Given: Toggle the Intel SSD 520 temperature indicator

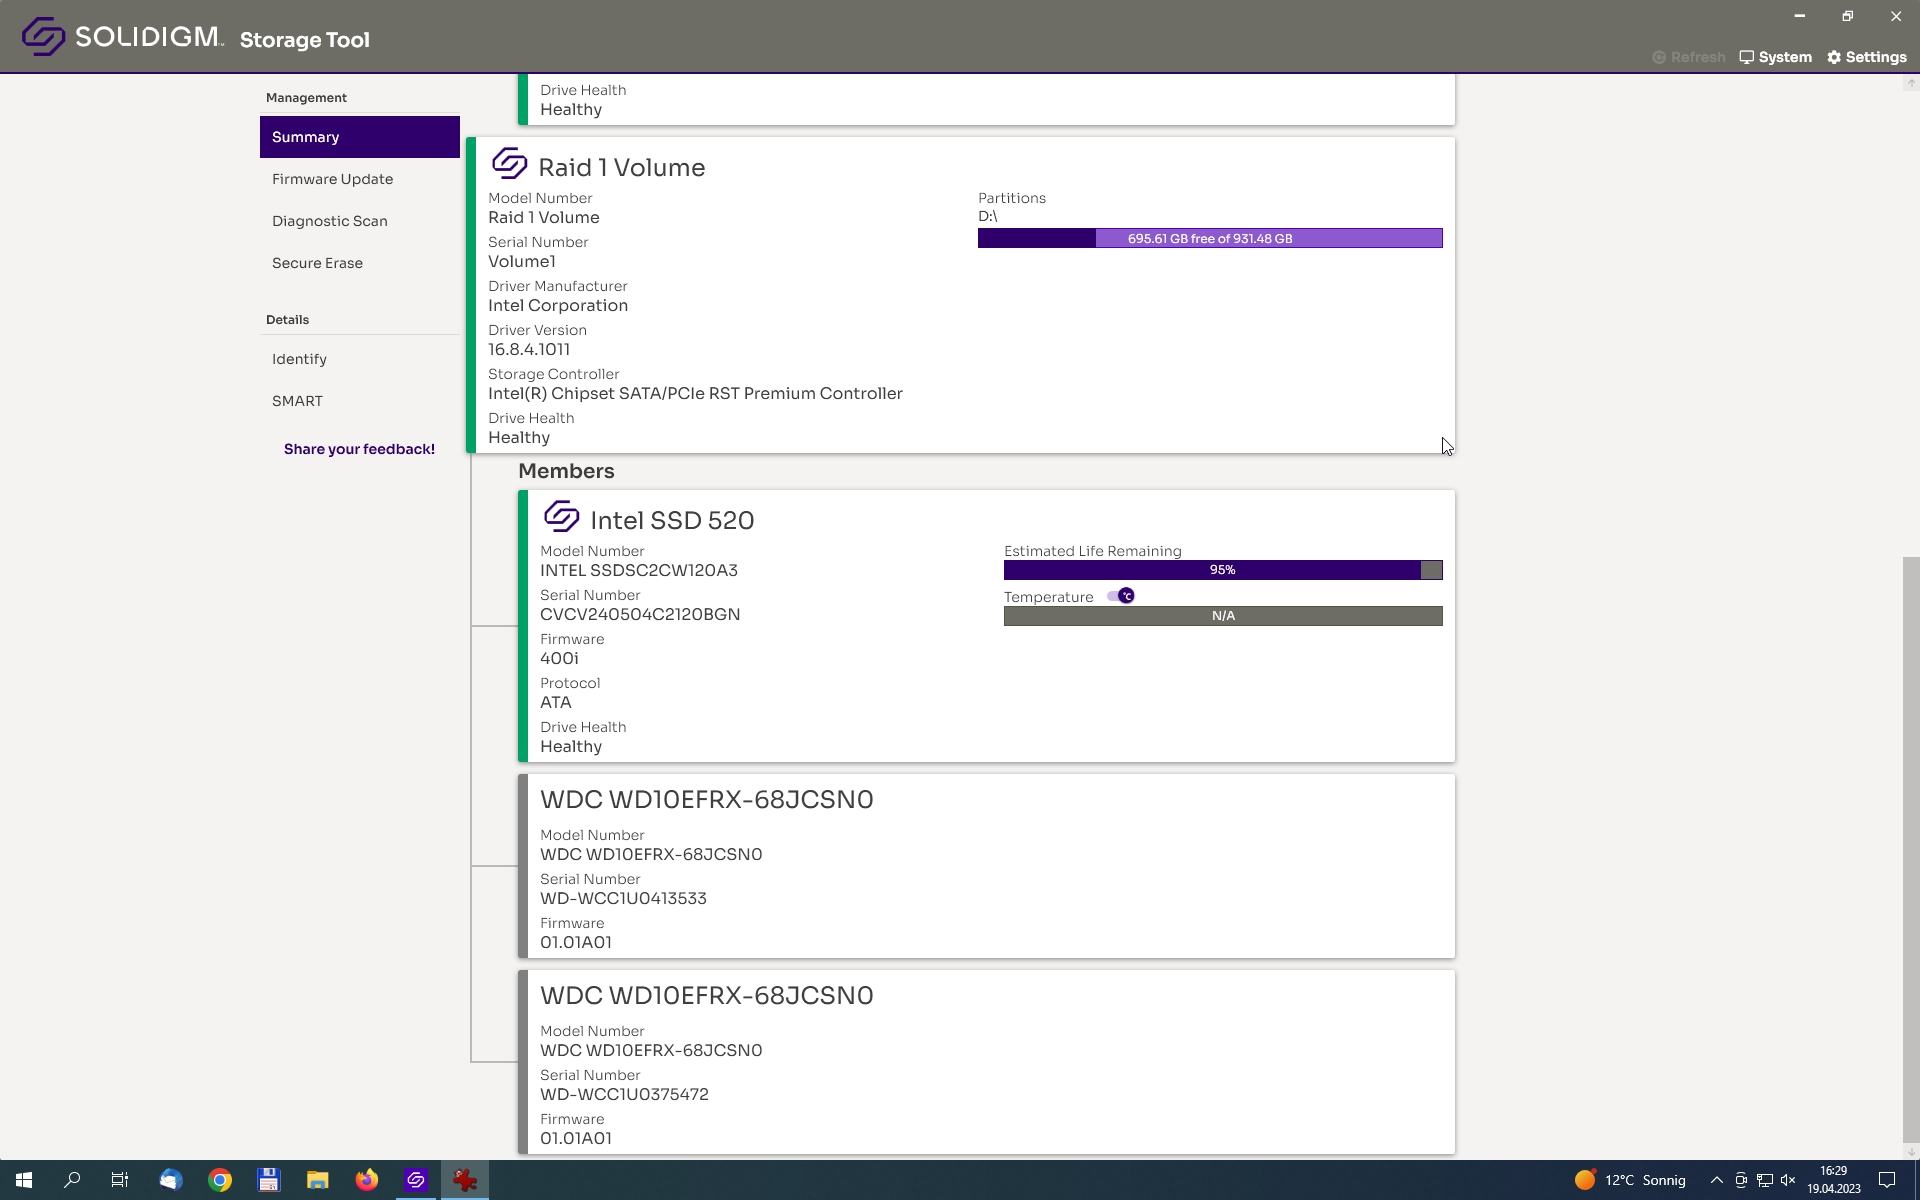Looking at the screenshot, I should 1121,596.
